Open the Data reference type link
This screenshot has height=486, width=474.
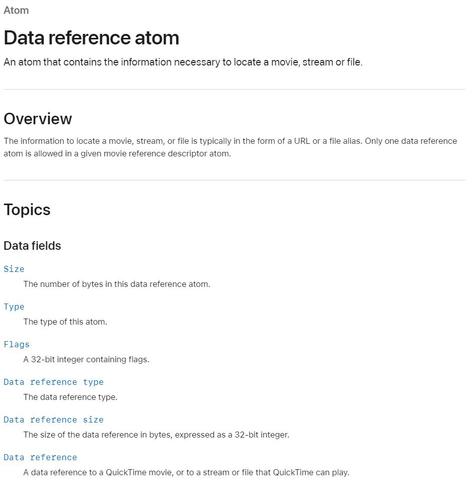point(54,382)
